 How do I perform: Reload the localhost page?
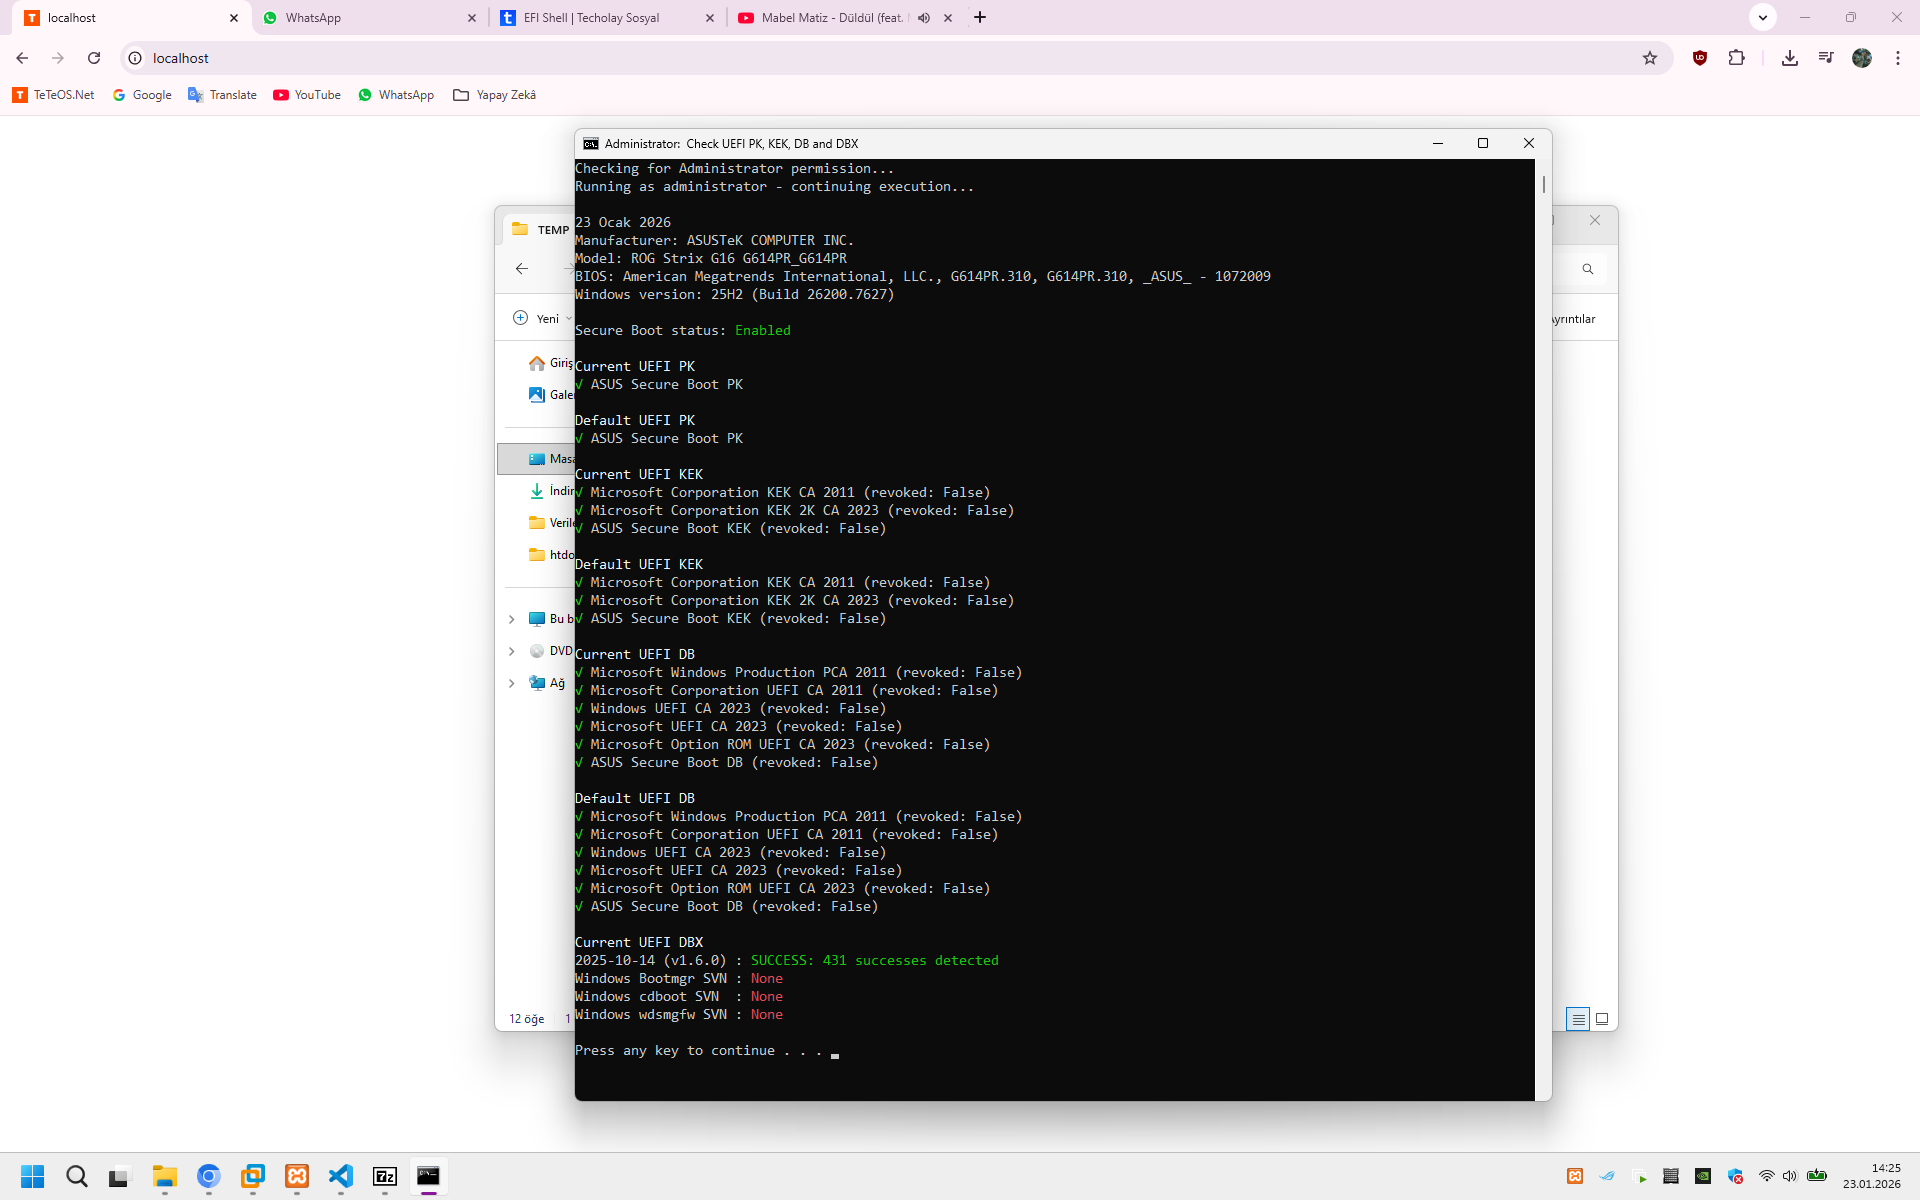coord(94,58)
